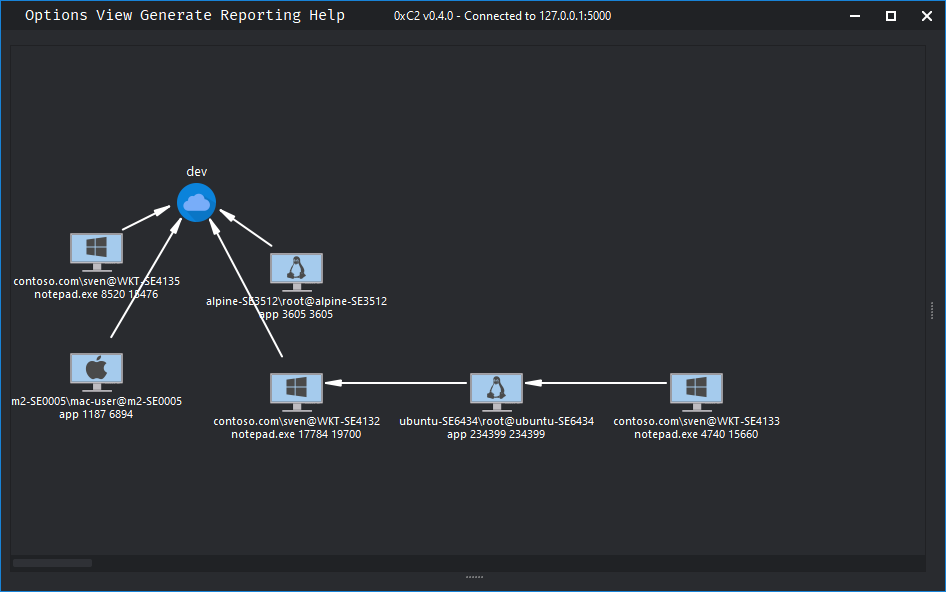The width and height of the screenshot is (946, 592).
Task: Close the 0xC2 window
Action: coord(927,16)
